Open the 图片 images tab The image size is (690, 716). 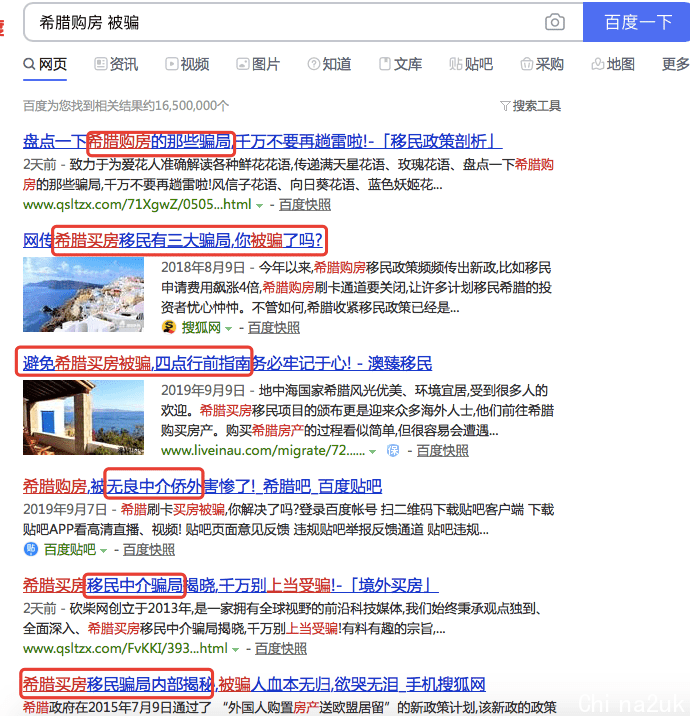pyautogui.click(x=258, y=64)
